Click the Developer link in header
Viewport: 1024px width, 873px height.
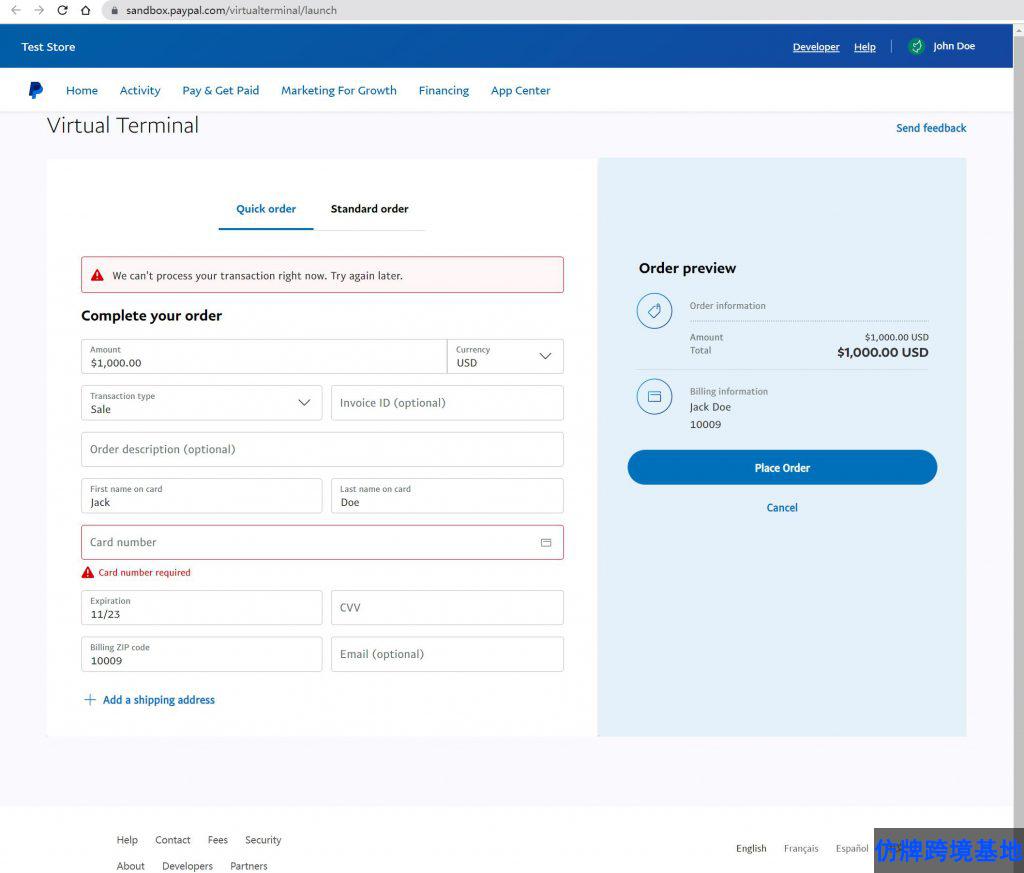coord(816,47)
